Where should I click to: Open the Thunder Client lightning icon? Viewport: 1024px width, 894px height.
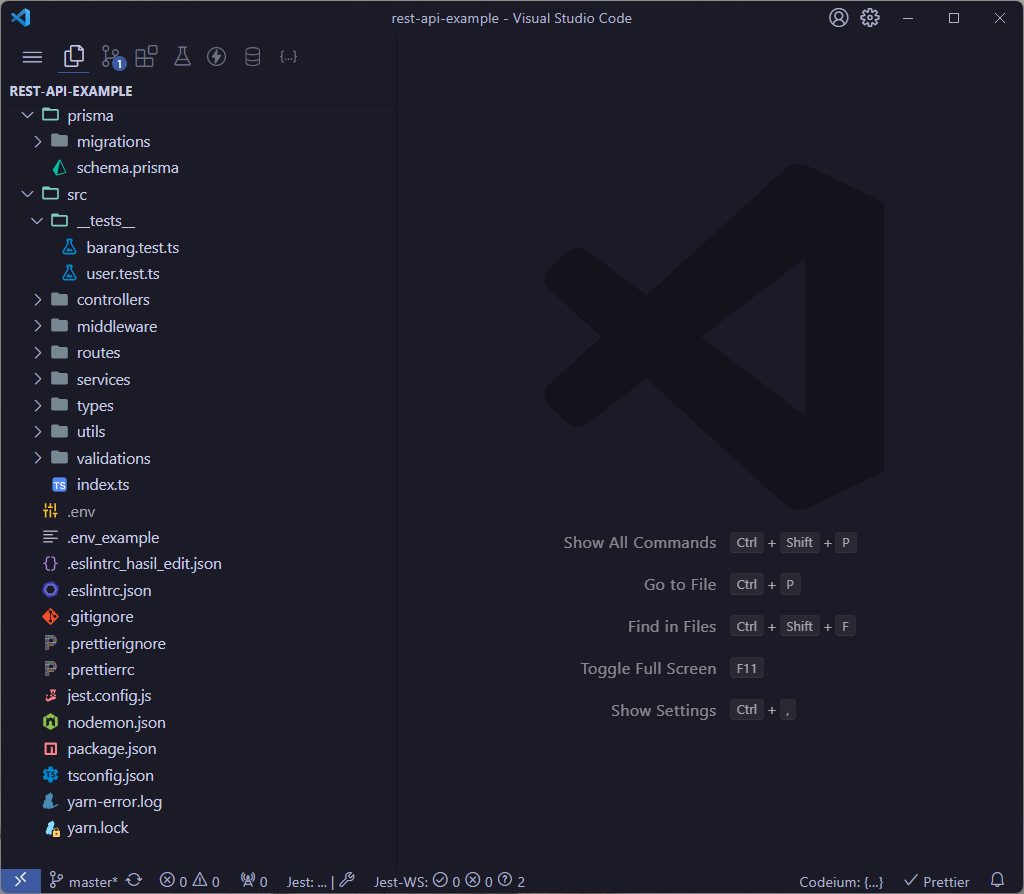[x=216, y=57]
